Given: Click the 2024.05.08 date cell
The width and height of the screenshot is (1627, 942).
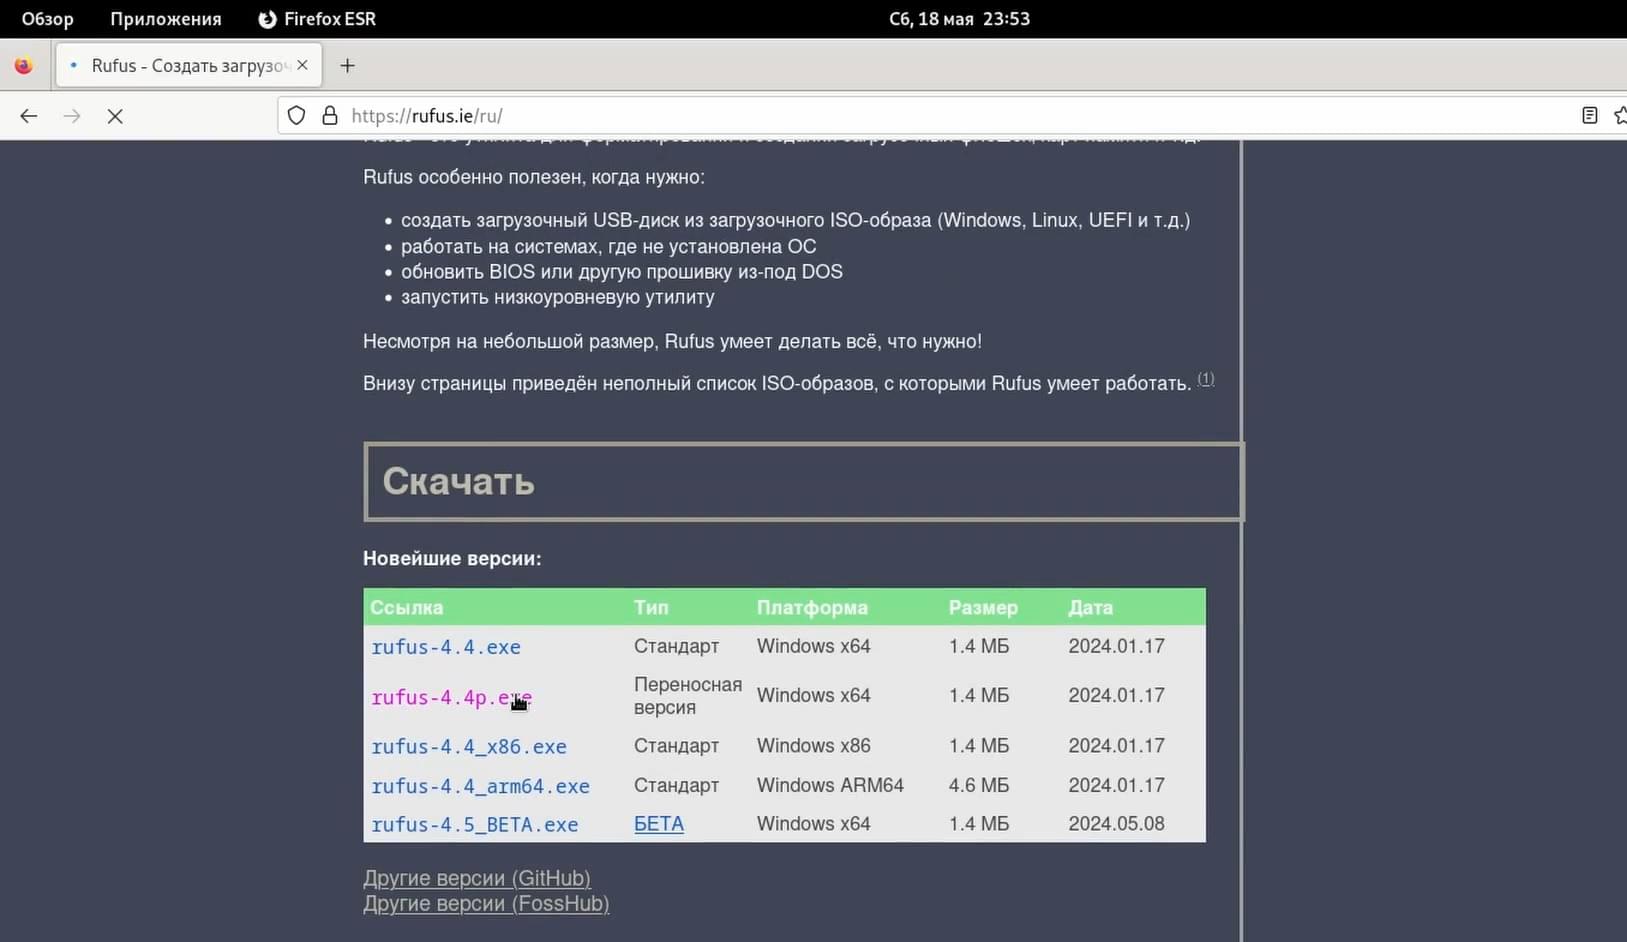Looking at the screenshot, I should (1116, 824).
